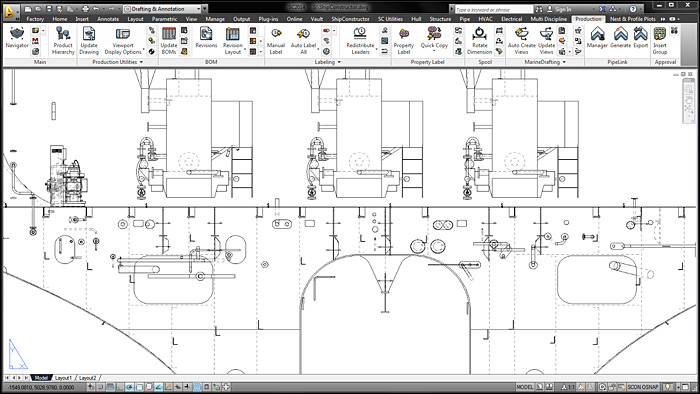This screenshot has height=394, width=700.
Task: Open the ShipConstructor ribbon tab
Action: click(x=350, y=19)
